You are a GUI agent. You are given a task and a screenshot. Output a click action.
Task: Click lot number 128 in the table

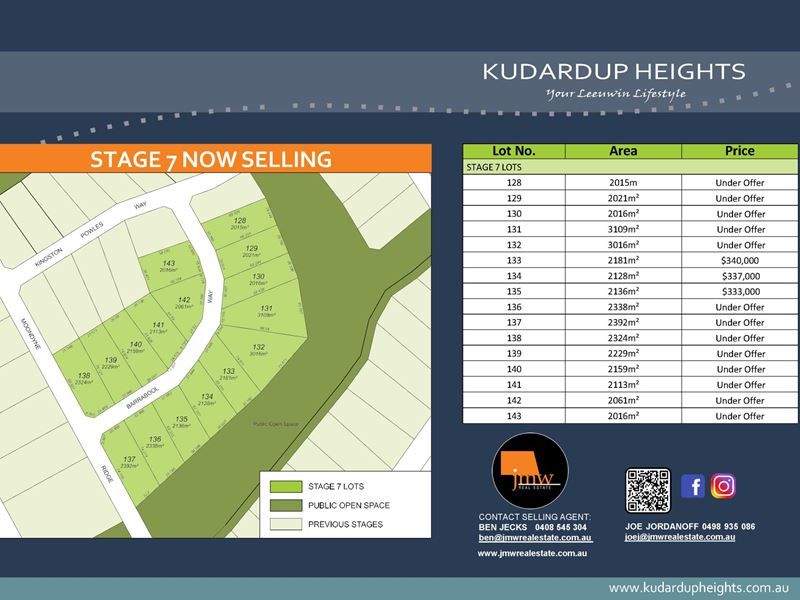coord(514,183)
